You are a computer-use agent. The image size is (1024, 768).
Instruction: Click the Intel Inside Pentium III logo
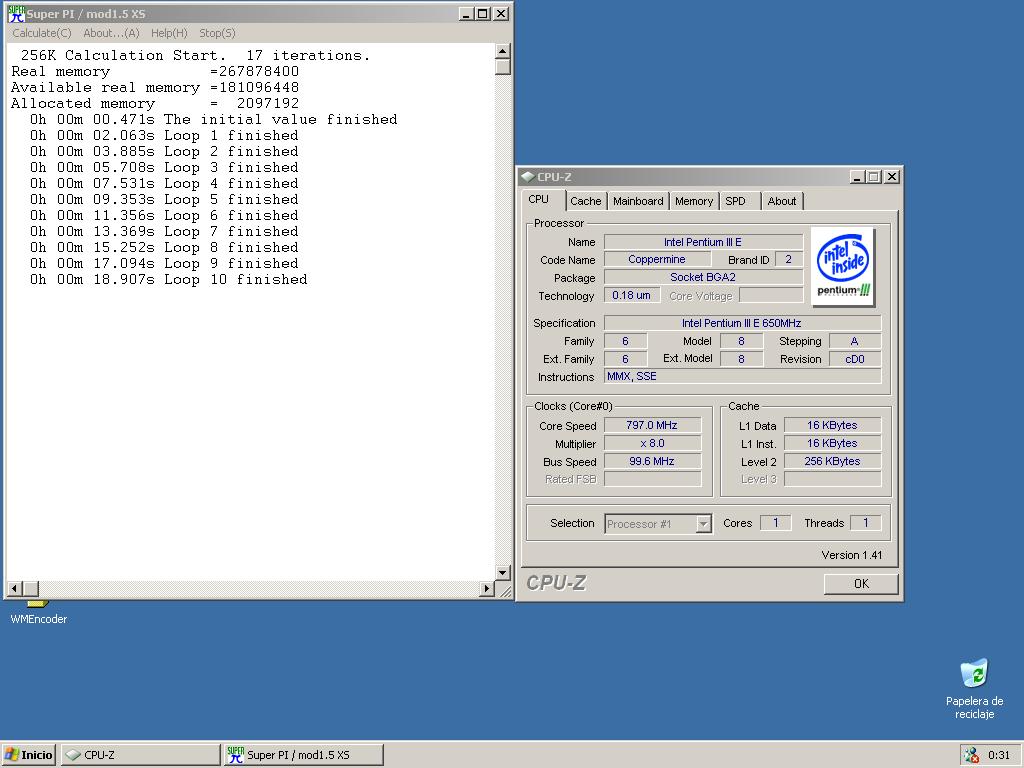[x=843, y=267]
